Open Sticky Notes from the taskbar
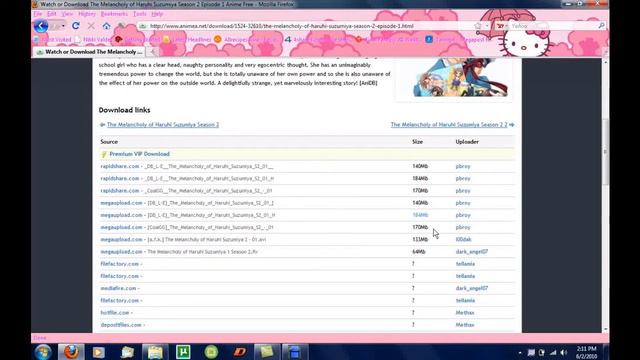The height and width of the screenshot is (360, 640). 267,352
